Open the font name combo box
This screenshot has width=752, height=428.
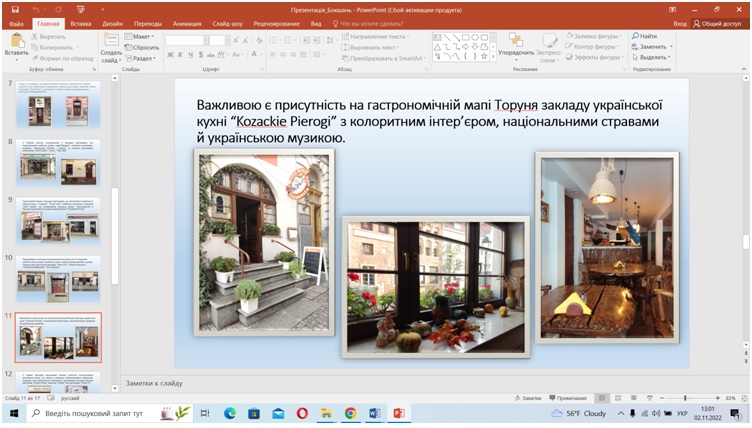click(x=187, y=40)
